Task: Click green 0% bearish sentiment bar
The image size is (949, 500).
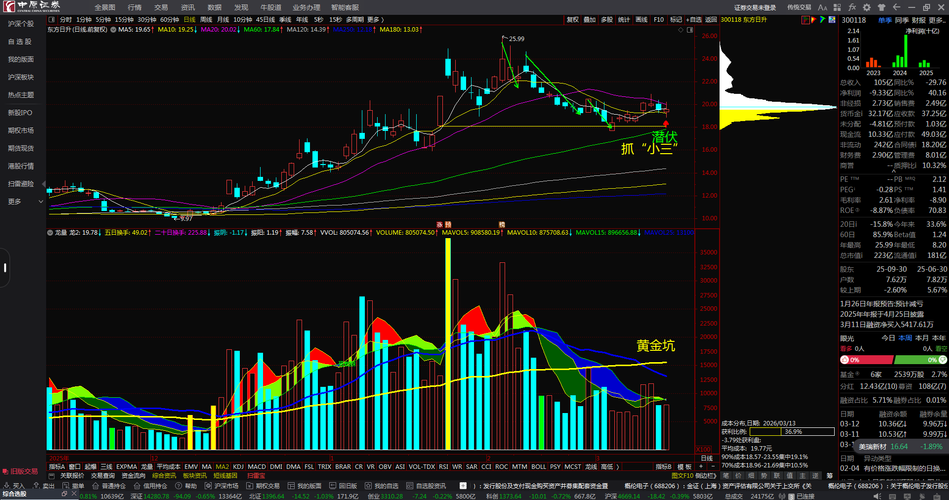Action: (x=921, y=360)
